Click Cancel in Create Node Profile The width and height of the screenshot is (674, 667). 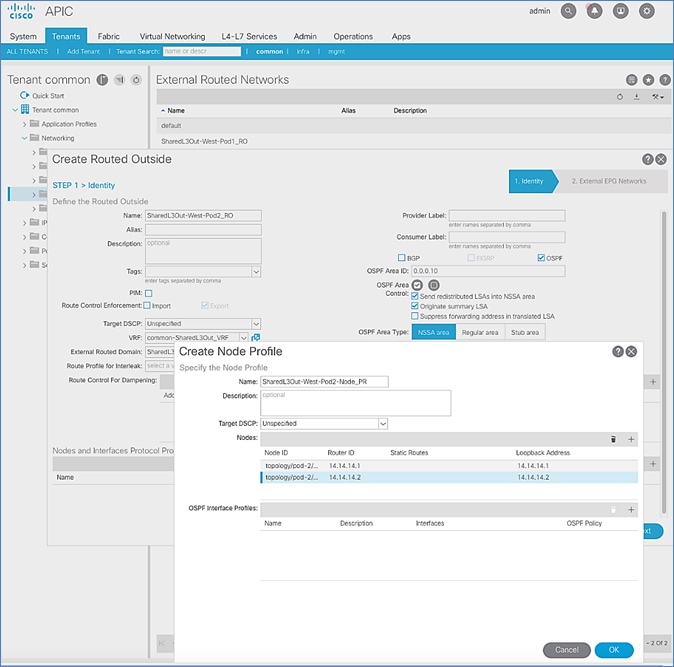[x=567, y=650]
